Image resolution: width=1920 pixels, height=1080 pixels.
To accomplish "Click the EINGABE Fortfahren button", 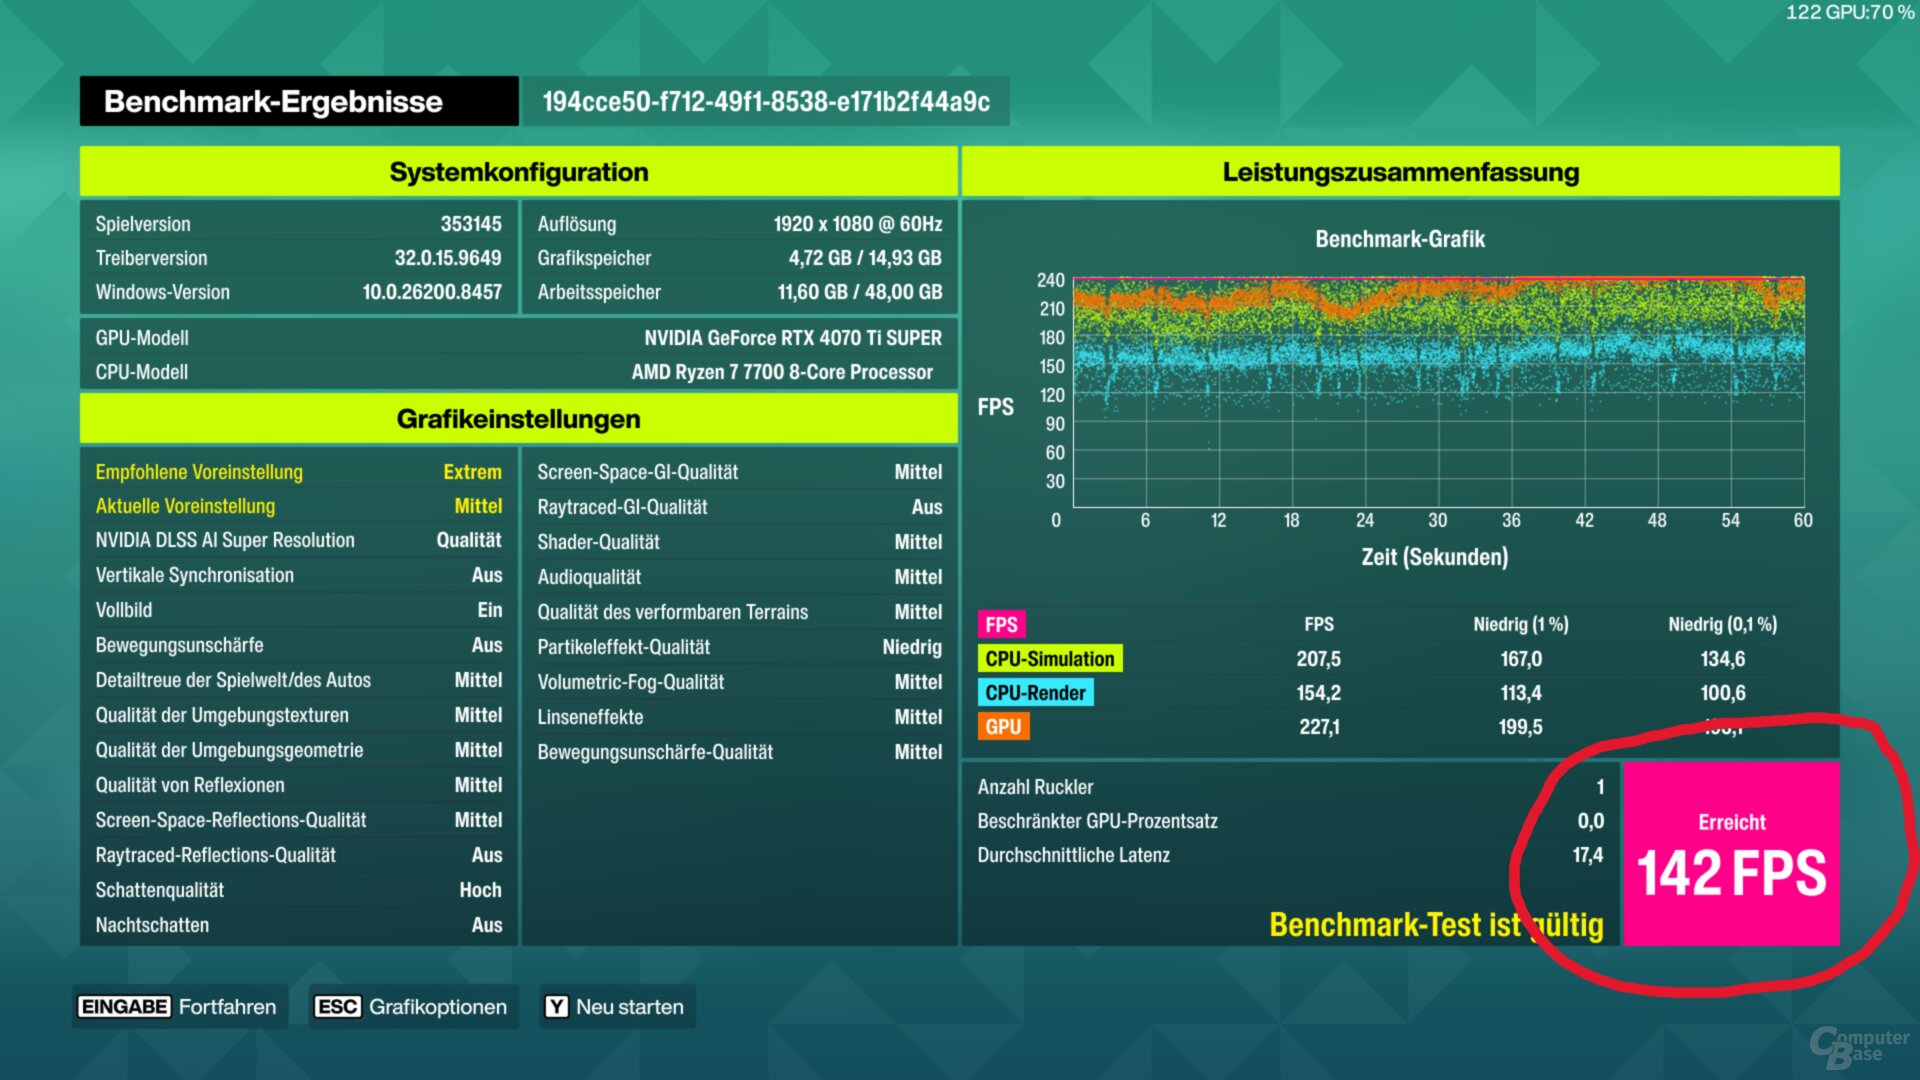I will point(180,1007).
